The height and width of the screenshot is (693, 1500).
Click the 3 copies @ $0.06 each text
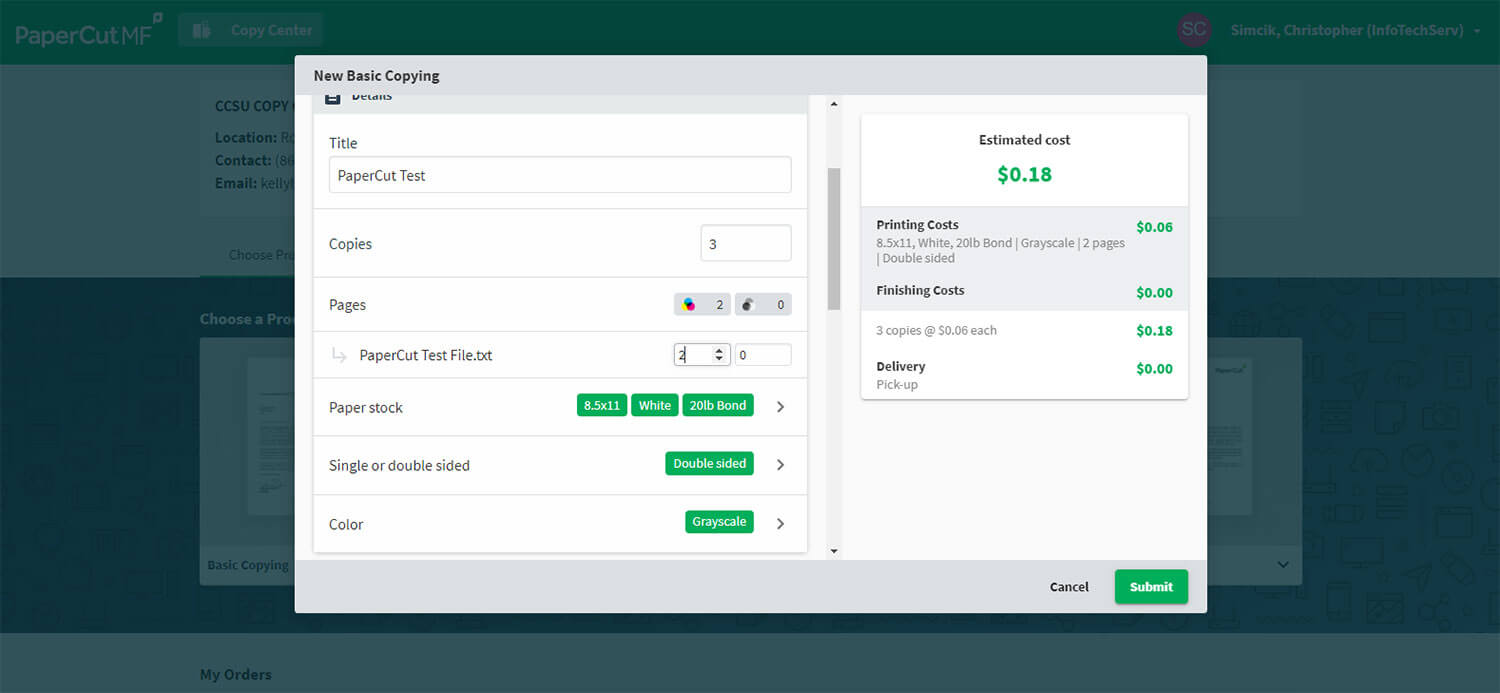coord(936,330)
